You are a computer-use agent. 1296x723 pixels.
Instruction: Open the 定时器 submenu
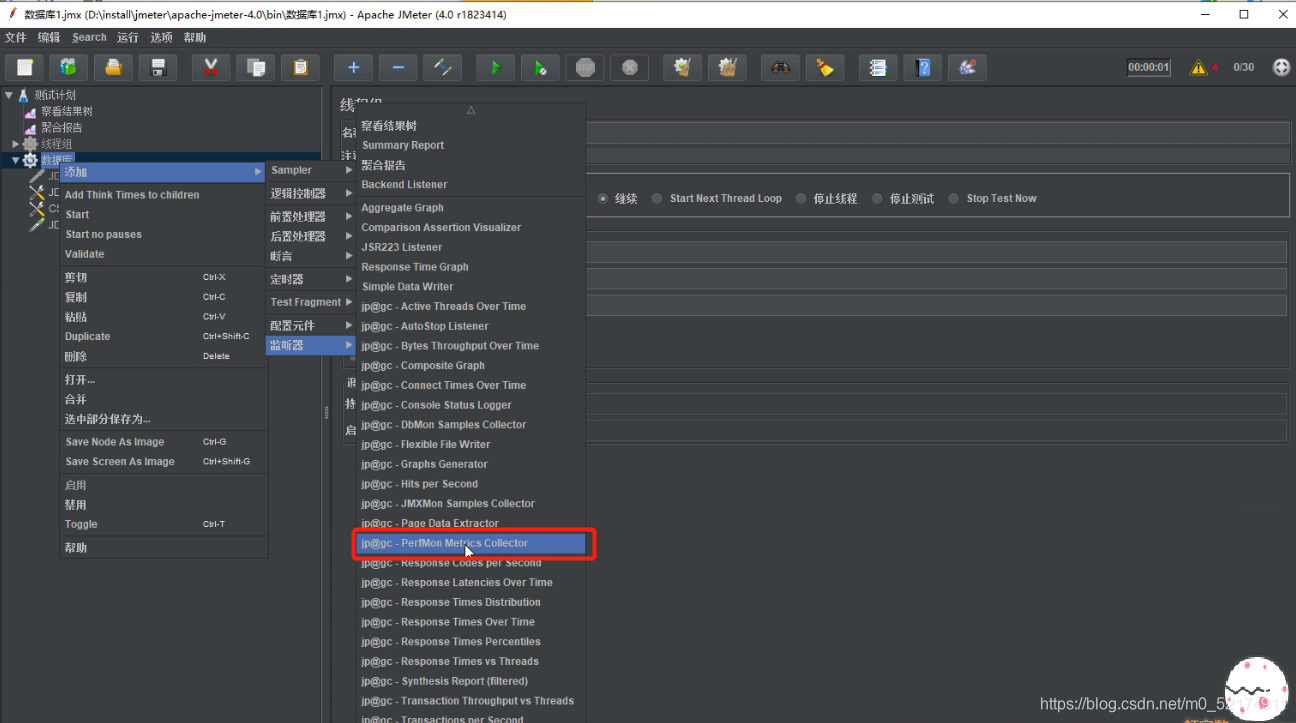[311, 279]
